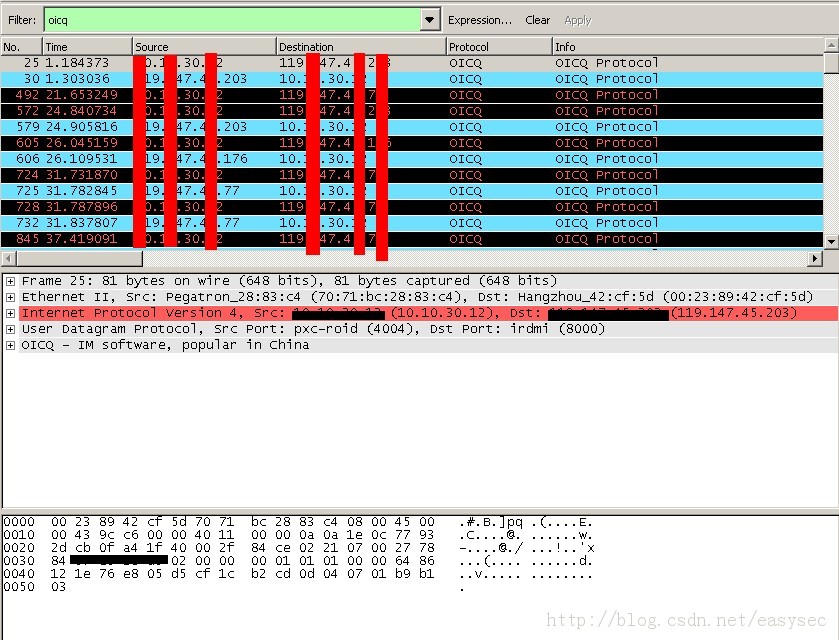Select packet 845 at time 37.419091
Viewport: 839px width, 640px height.
click(x=412, y=239)
